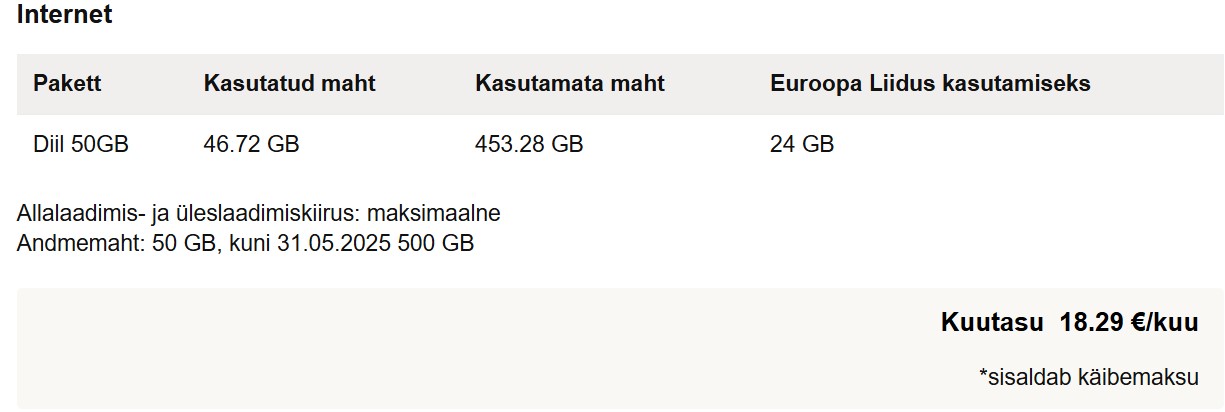The height and width of the screenshot is (412, 1225).
Task: Click the Kasutamata maht column header
Action: [570, 84]
